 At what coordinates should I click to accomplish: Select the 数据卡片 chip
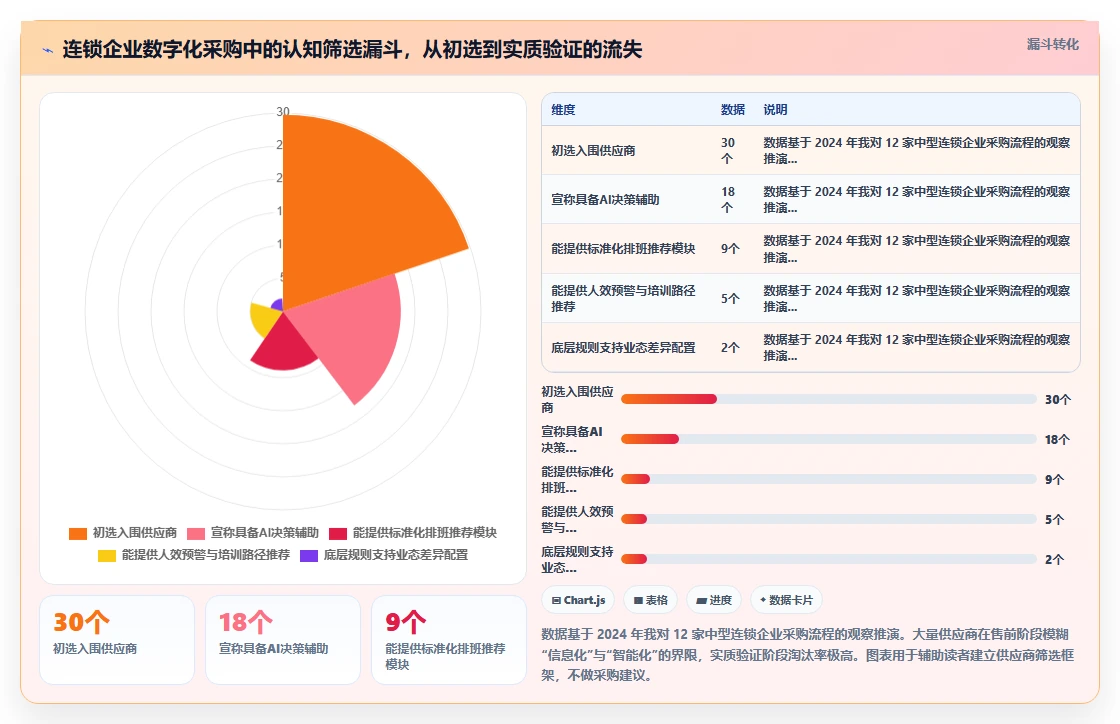pyautogui.click(x=786, y=600)
